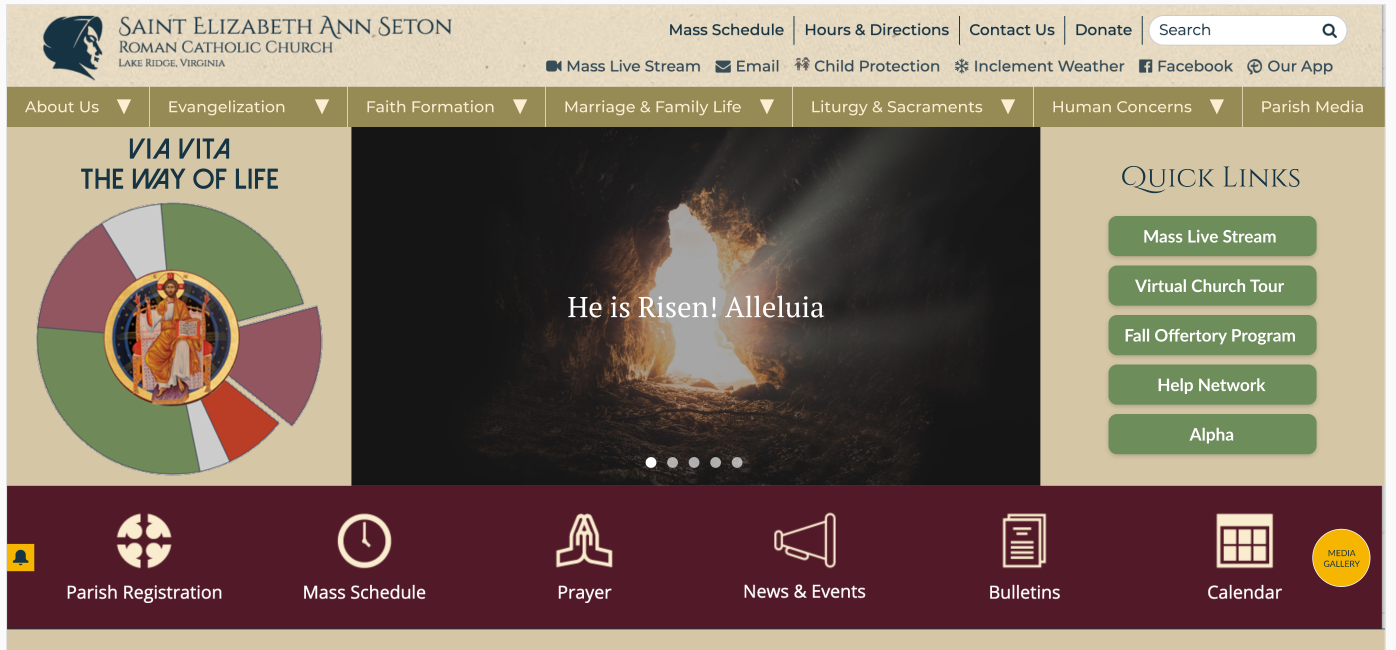Viewport: 1396px width, 650px height.
Task: Select the third carousel slide dot
Action: [694, 462]
